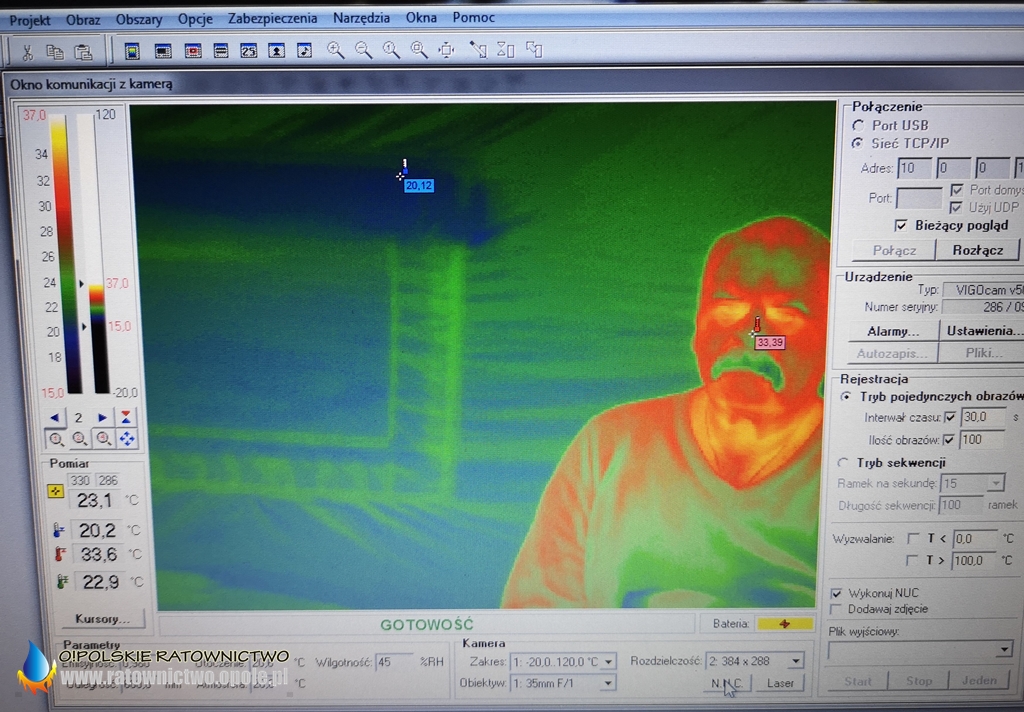Click the Cut scissors icon in toolbar

point(28,52)
